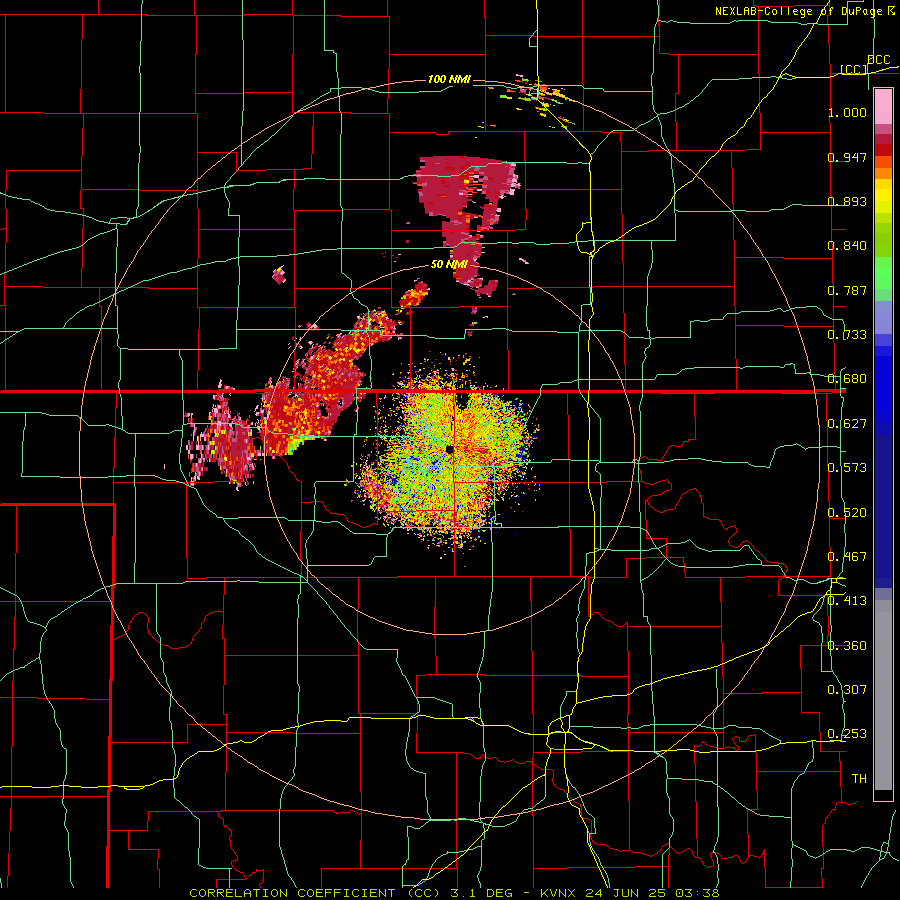Pick the bright green band on color bar
This screenshot has height=900, width=900.
(883, 273)
